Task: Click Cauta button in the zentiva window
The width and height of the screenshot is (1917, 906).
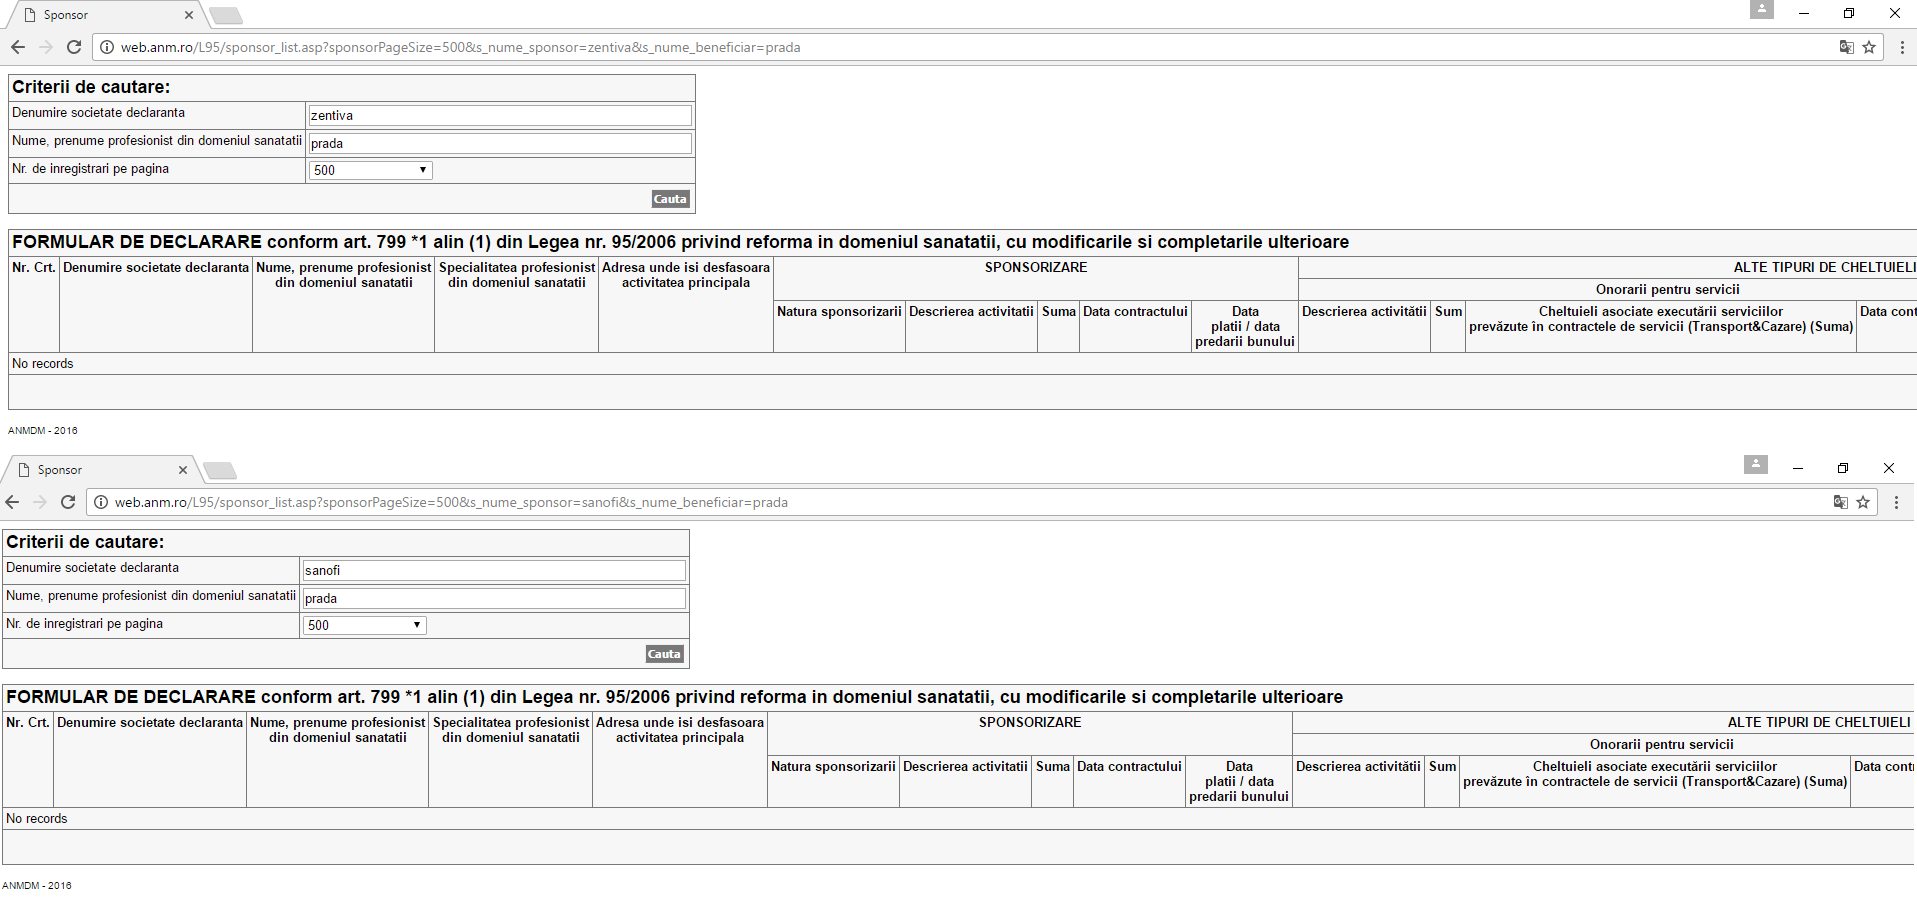Action: pos(670,199)
